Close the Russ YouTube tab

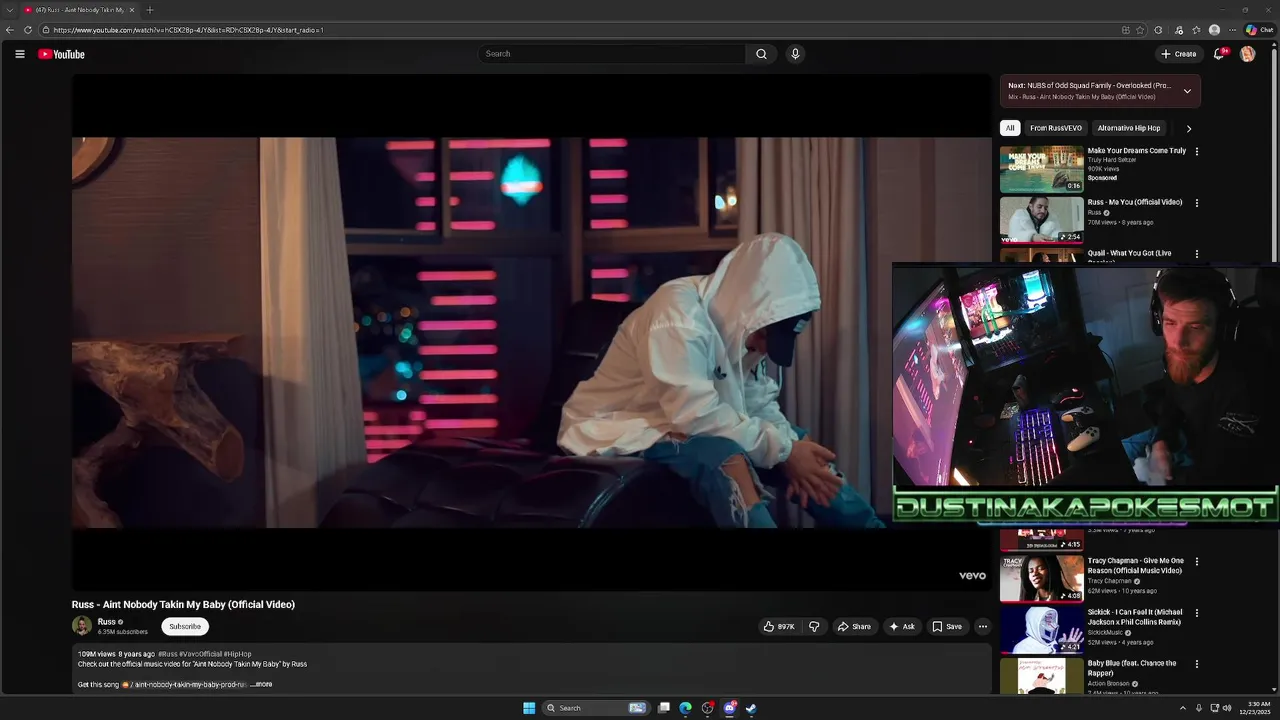tap(131, 10)
